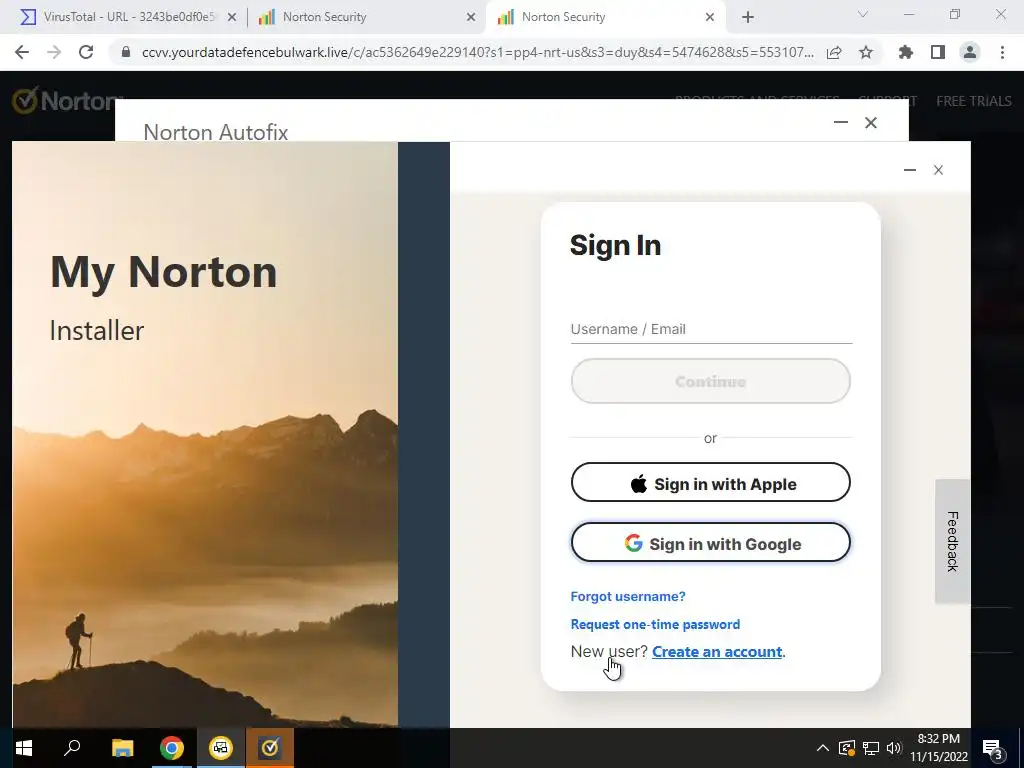Open a new browser tab

(748, 17)
